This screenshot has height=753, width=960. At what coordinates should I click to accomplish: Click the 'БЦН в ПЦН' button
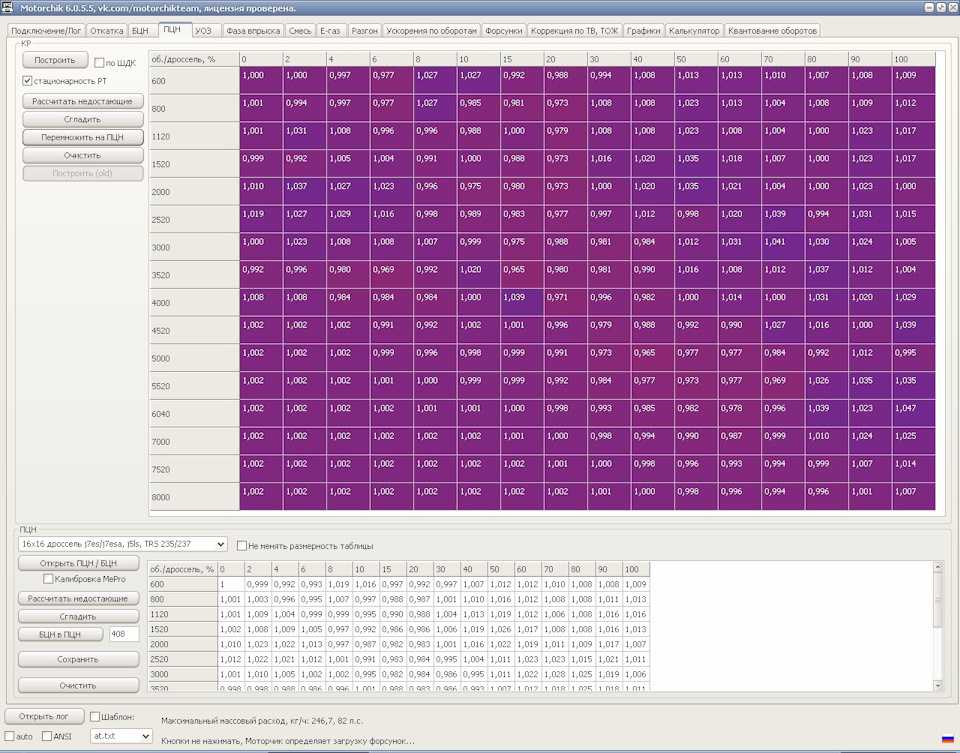tap(60, 634)
